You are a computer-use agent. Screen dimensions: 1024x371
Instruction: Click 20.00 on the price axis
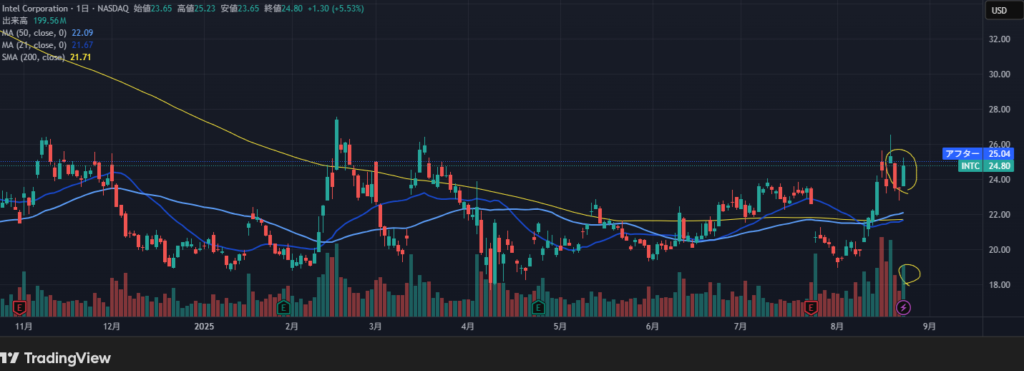point(999,250)
